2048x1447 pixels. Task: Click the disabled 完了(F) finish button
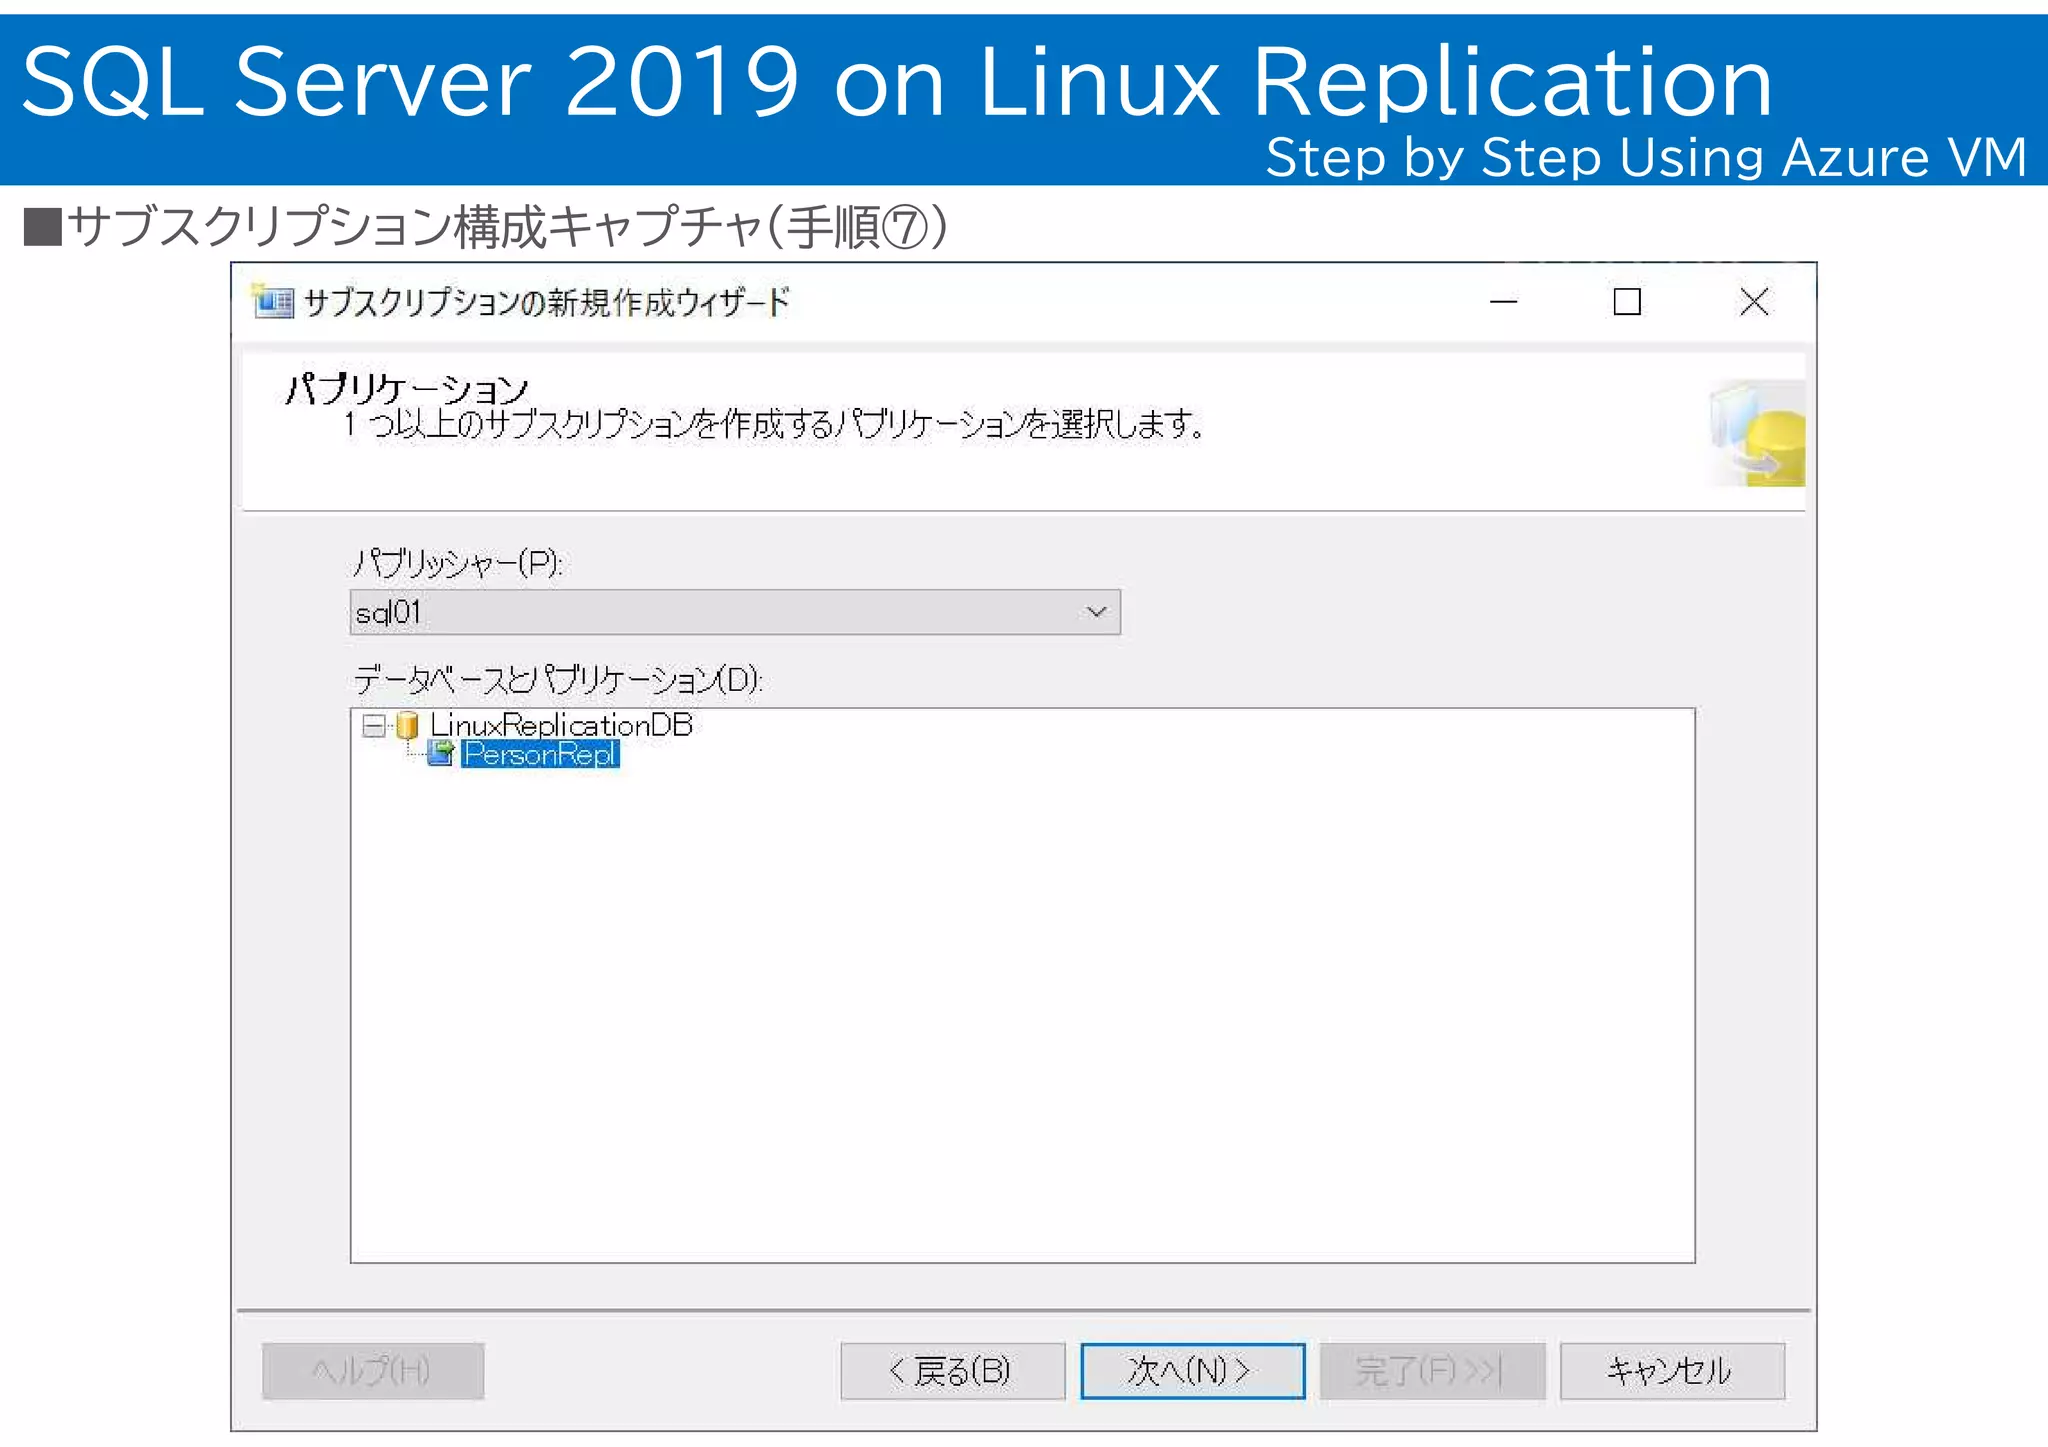1432,1371
